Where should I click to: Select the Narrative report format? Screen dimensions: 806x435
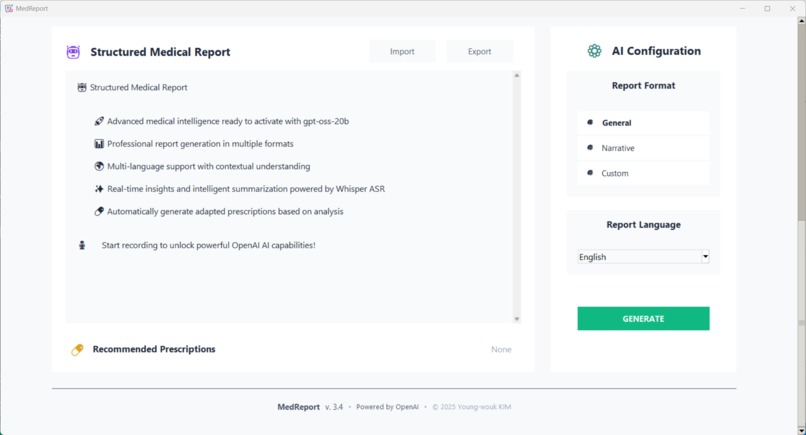pos(644,148)
